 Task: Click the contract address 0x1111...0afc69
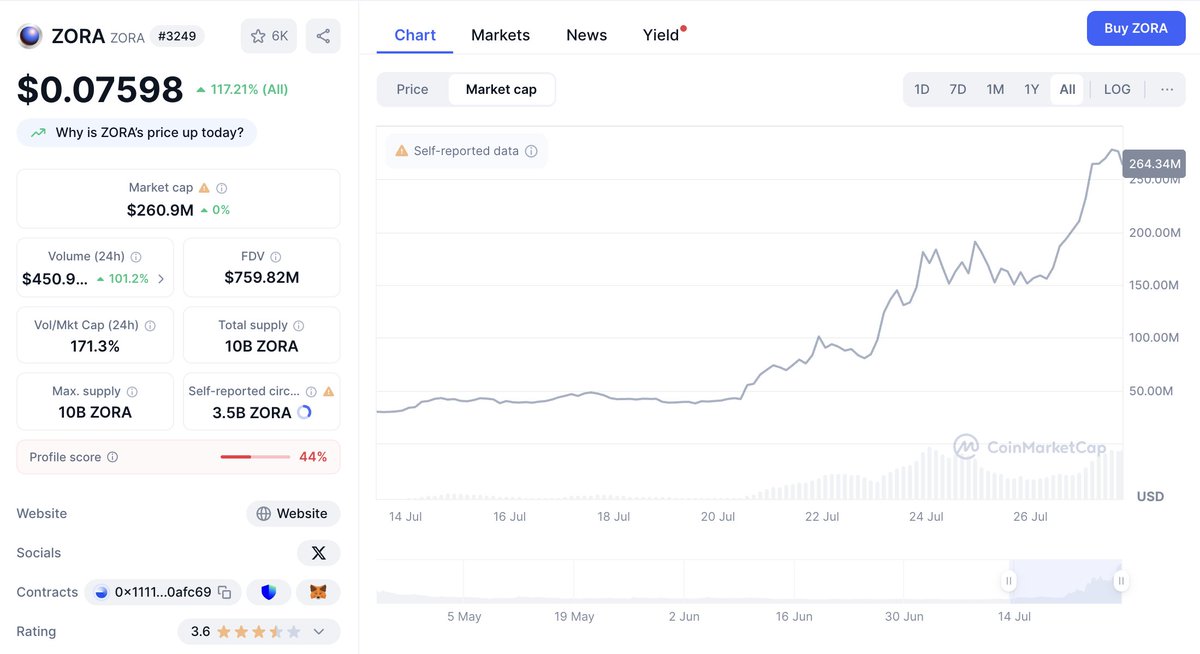[x=163, y=592]
